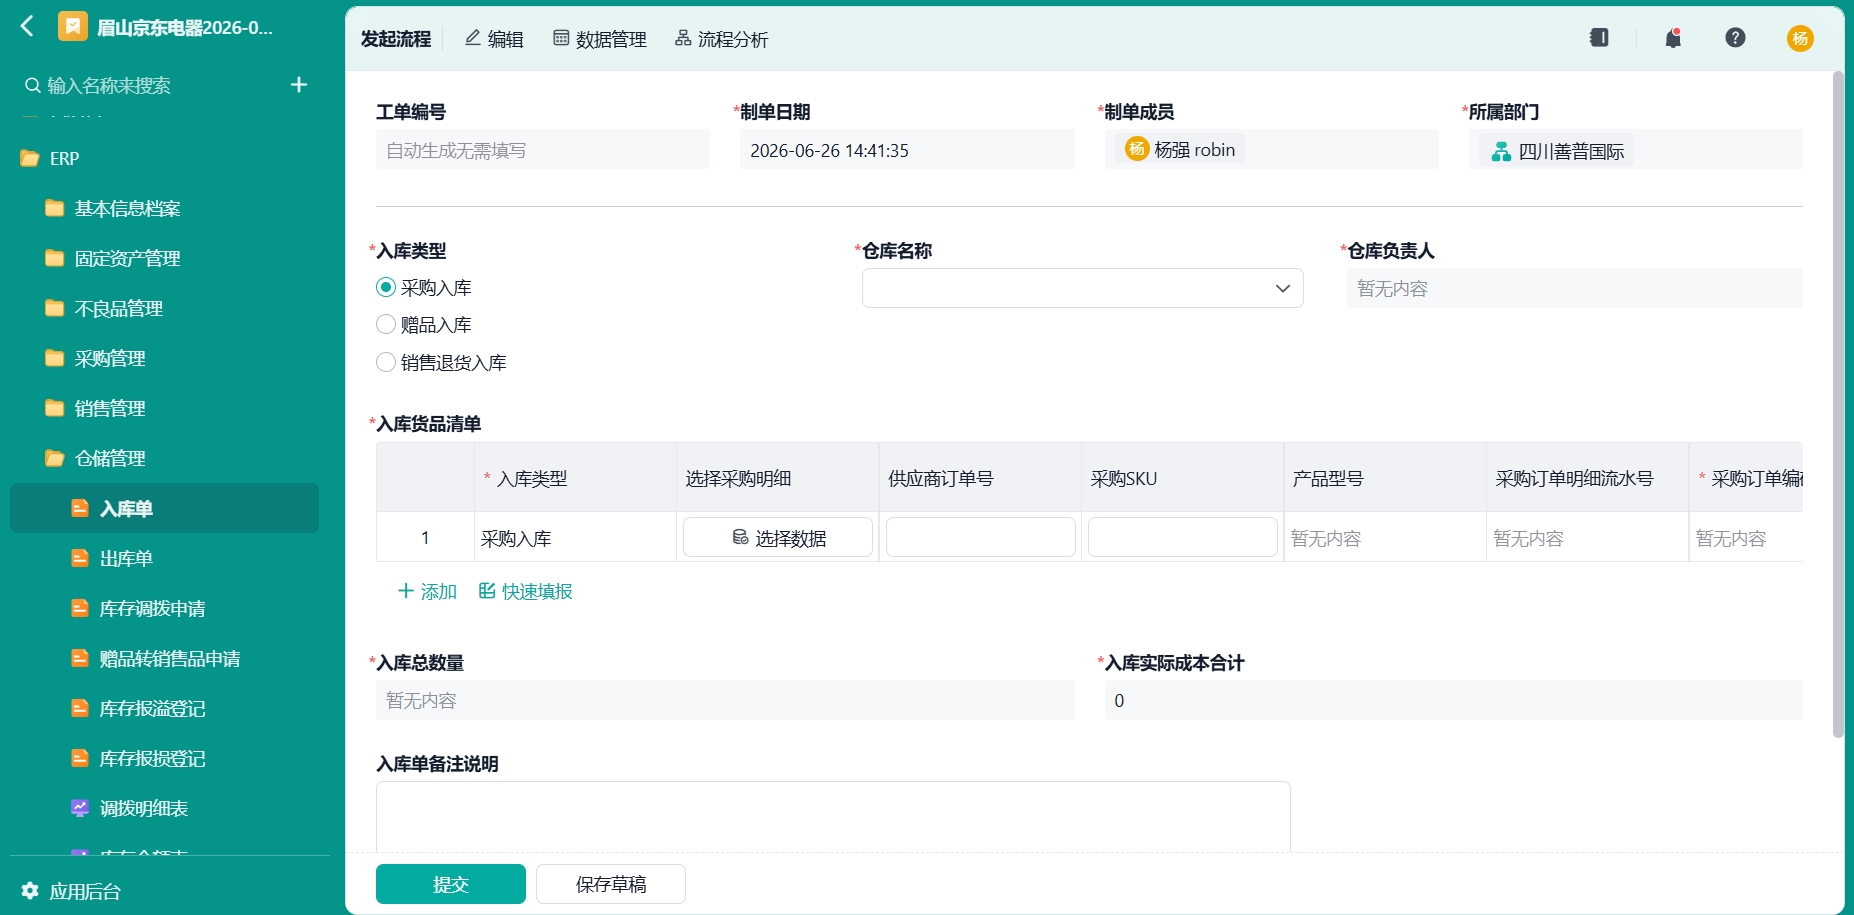This screenshot has width=1854, height=915.
Task: Expand the ERP folder
Action: [30, 158]
